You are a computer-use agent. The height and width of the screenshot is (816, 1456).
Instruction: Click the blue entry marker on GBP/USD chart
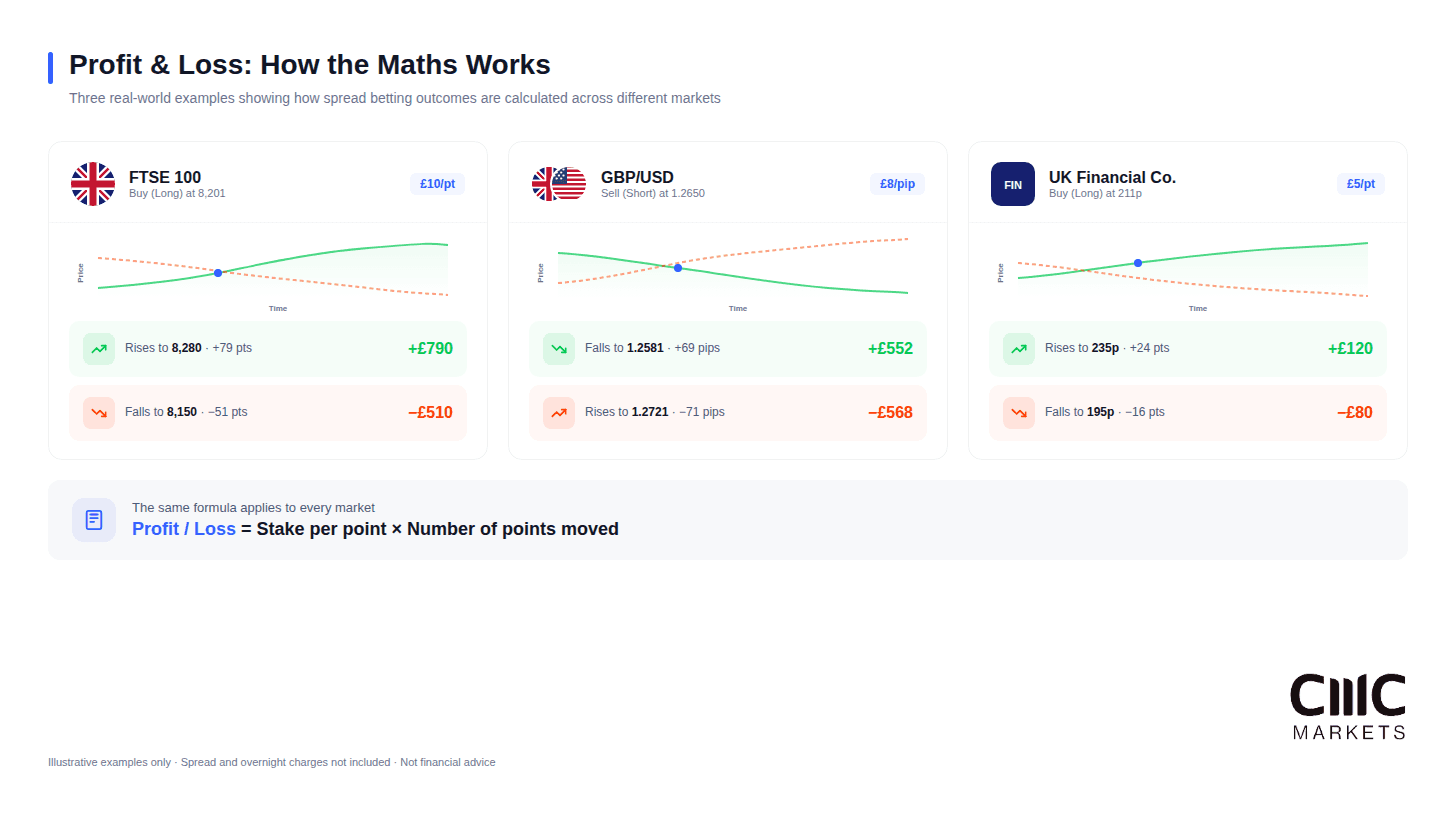678,268
